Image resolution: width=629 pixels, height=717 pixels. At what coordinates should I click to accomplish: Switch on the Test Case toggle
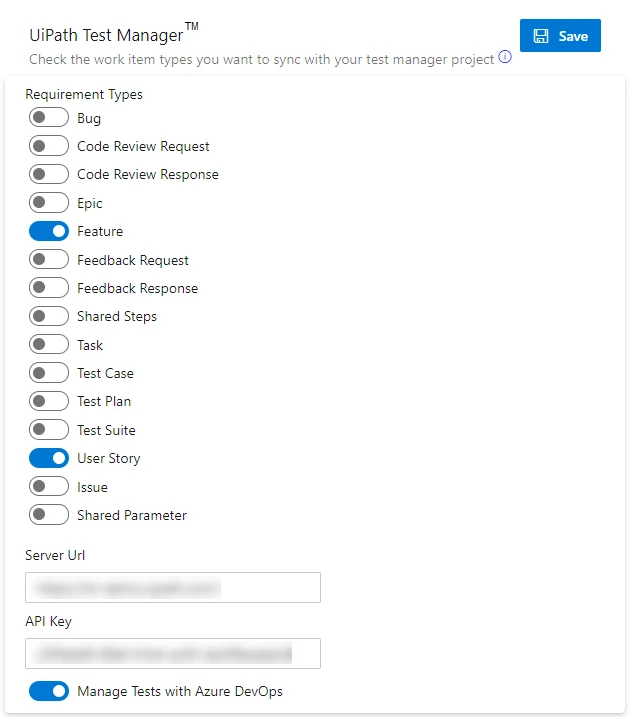point(49,373)
